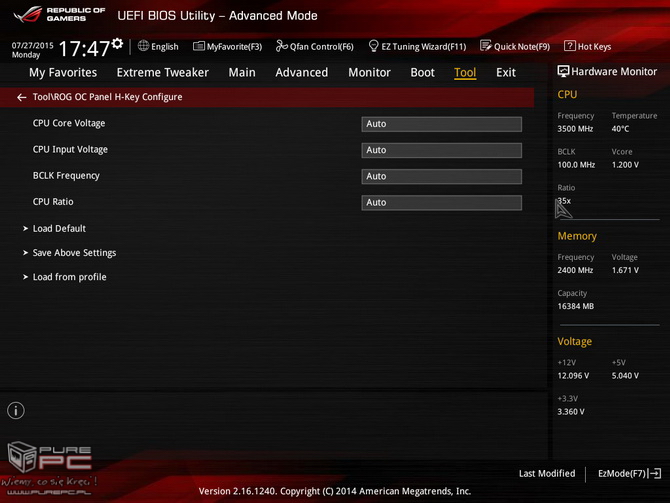This screenshot has height=503, width=670.
Task: Click the Hardware Monitor title
Action: (x=614, y=72)
